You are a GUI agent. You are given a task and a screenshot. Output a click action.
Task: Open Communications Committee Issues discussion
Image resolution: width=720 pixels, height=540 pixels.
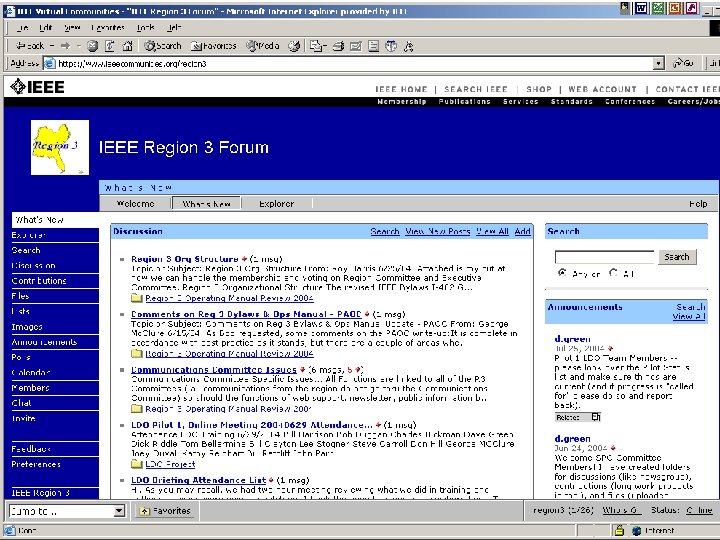214,370
